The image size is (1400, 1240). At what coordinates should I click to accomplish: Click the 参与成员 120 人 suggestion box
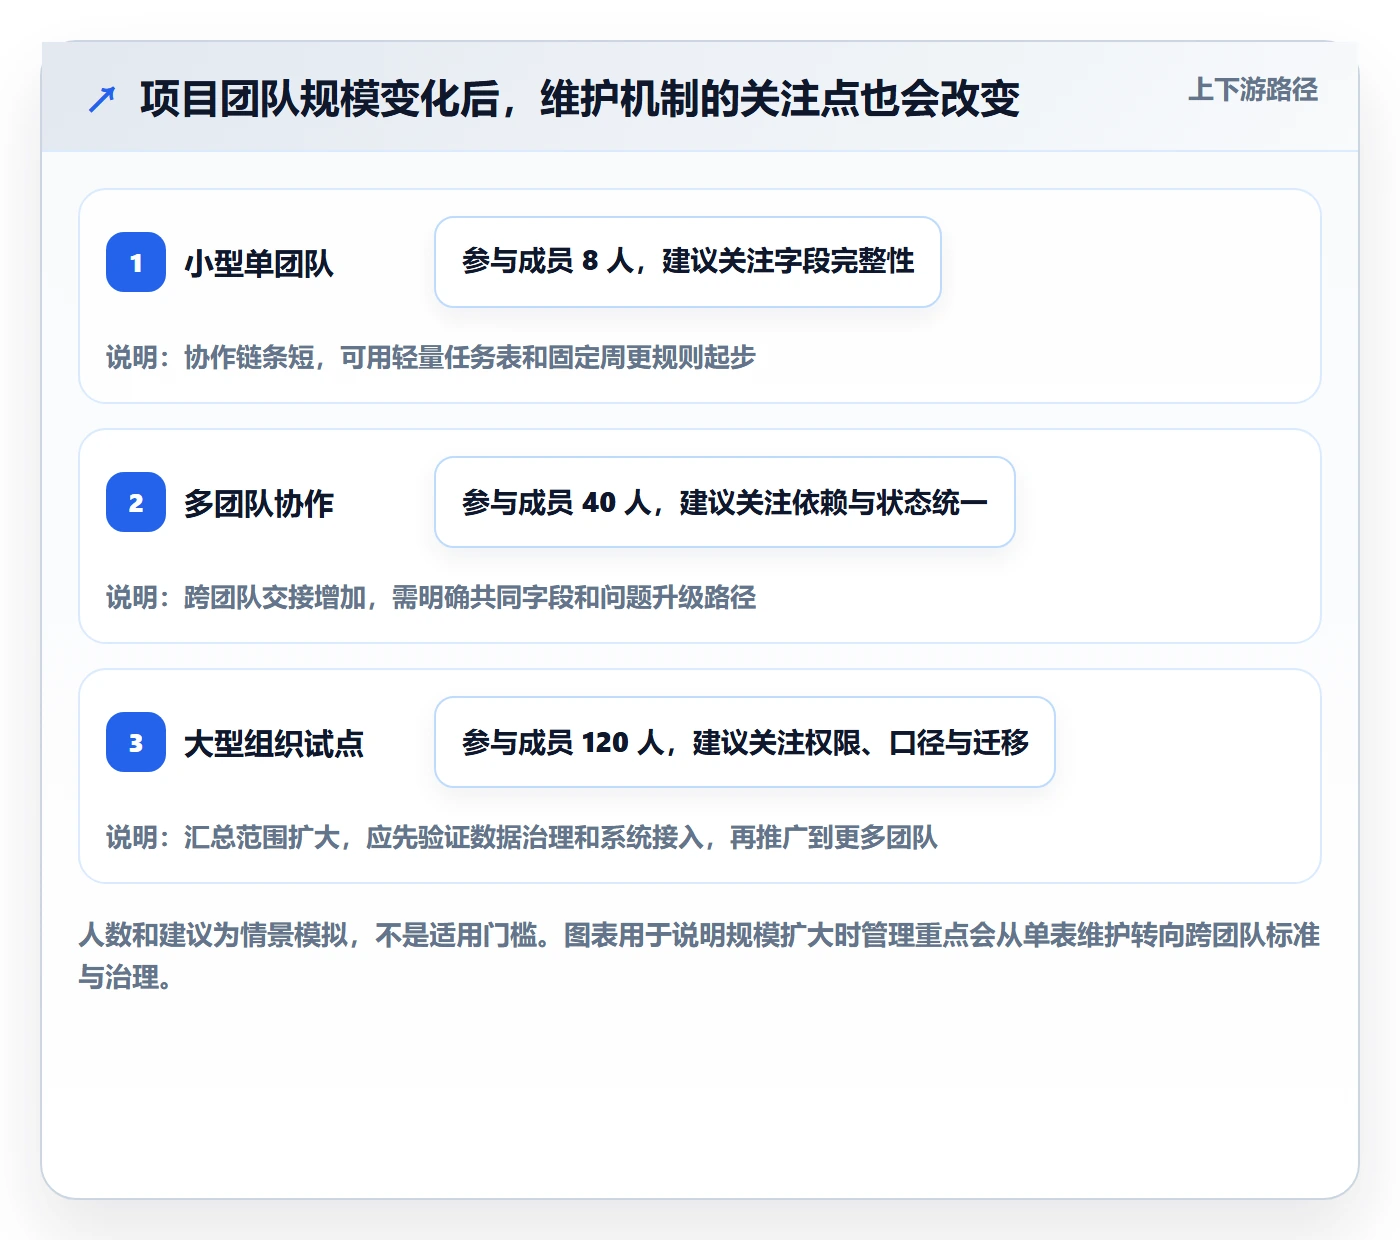coord(745,742)
